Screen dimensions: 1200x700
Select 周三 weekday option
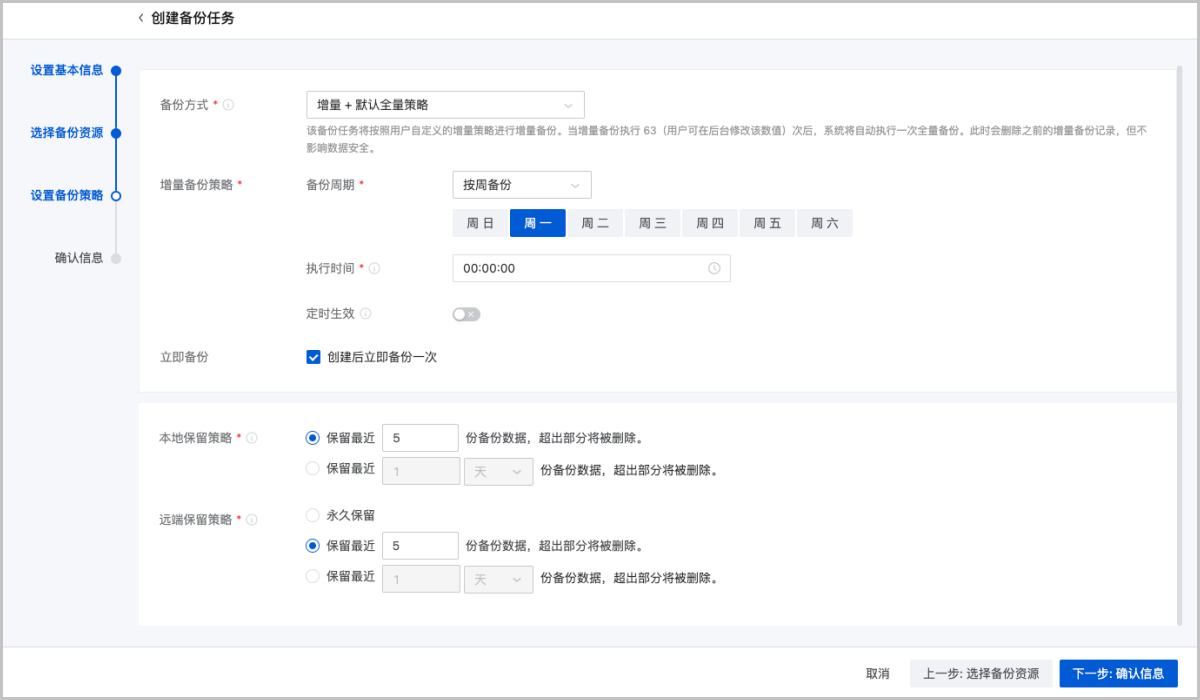tap(653, 223)
